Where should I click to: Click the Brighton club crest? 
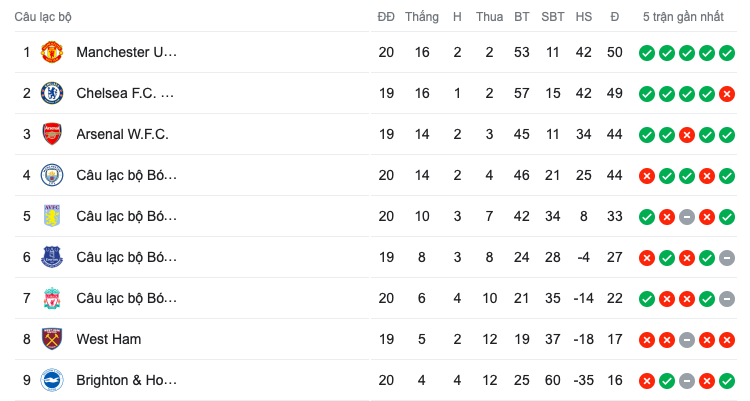[51, 380]
